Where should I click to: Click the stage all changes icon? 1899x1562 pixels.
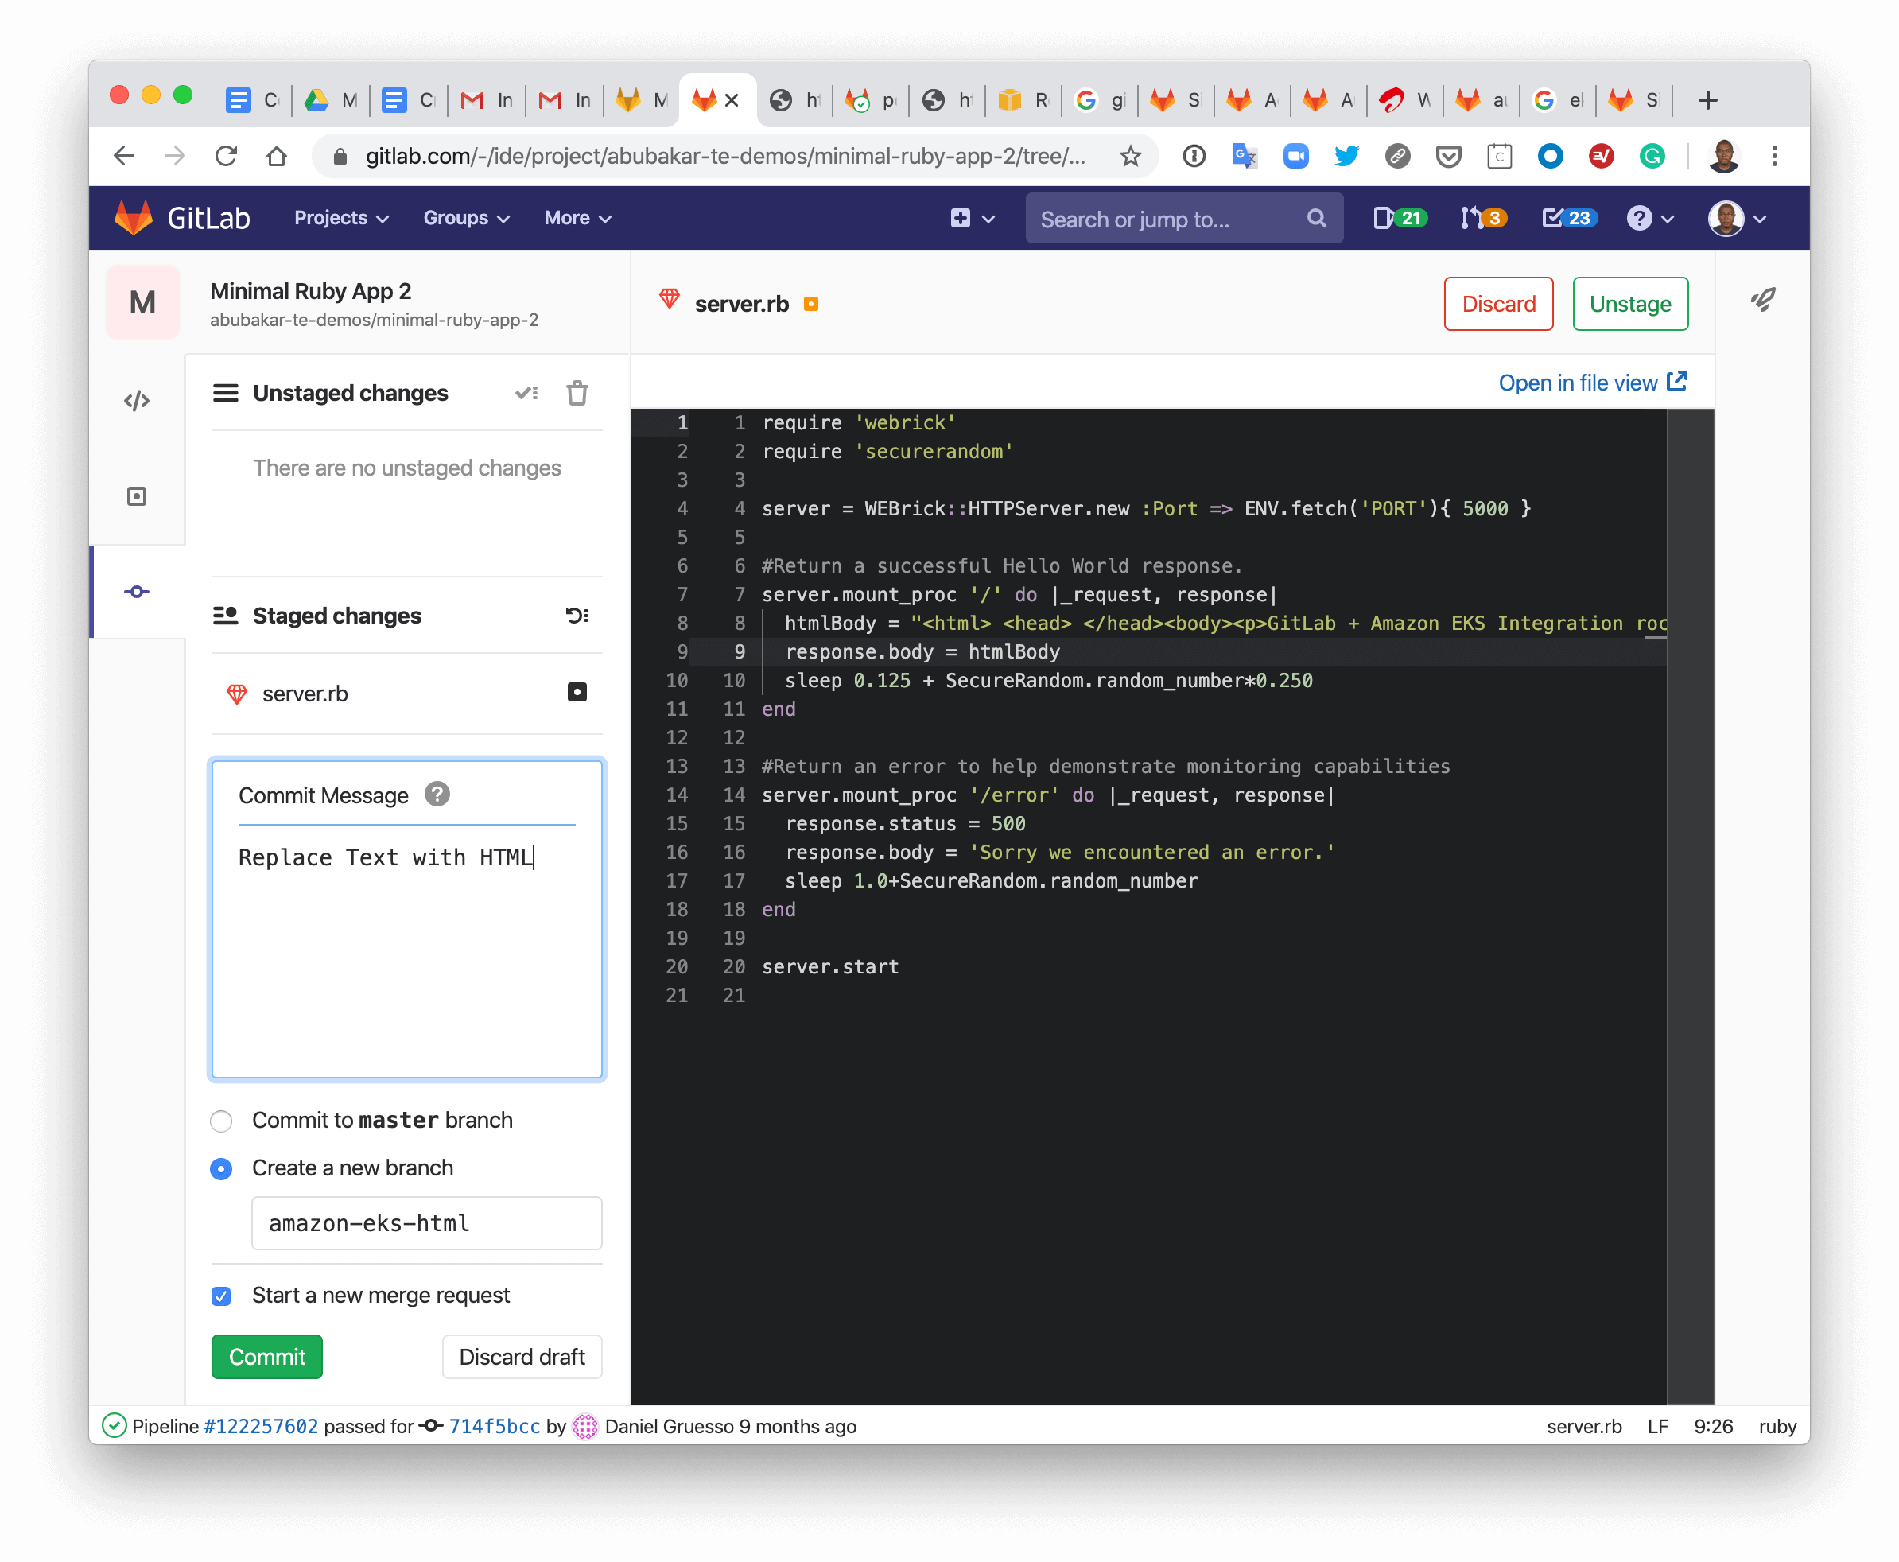click(527, 394)
